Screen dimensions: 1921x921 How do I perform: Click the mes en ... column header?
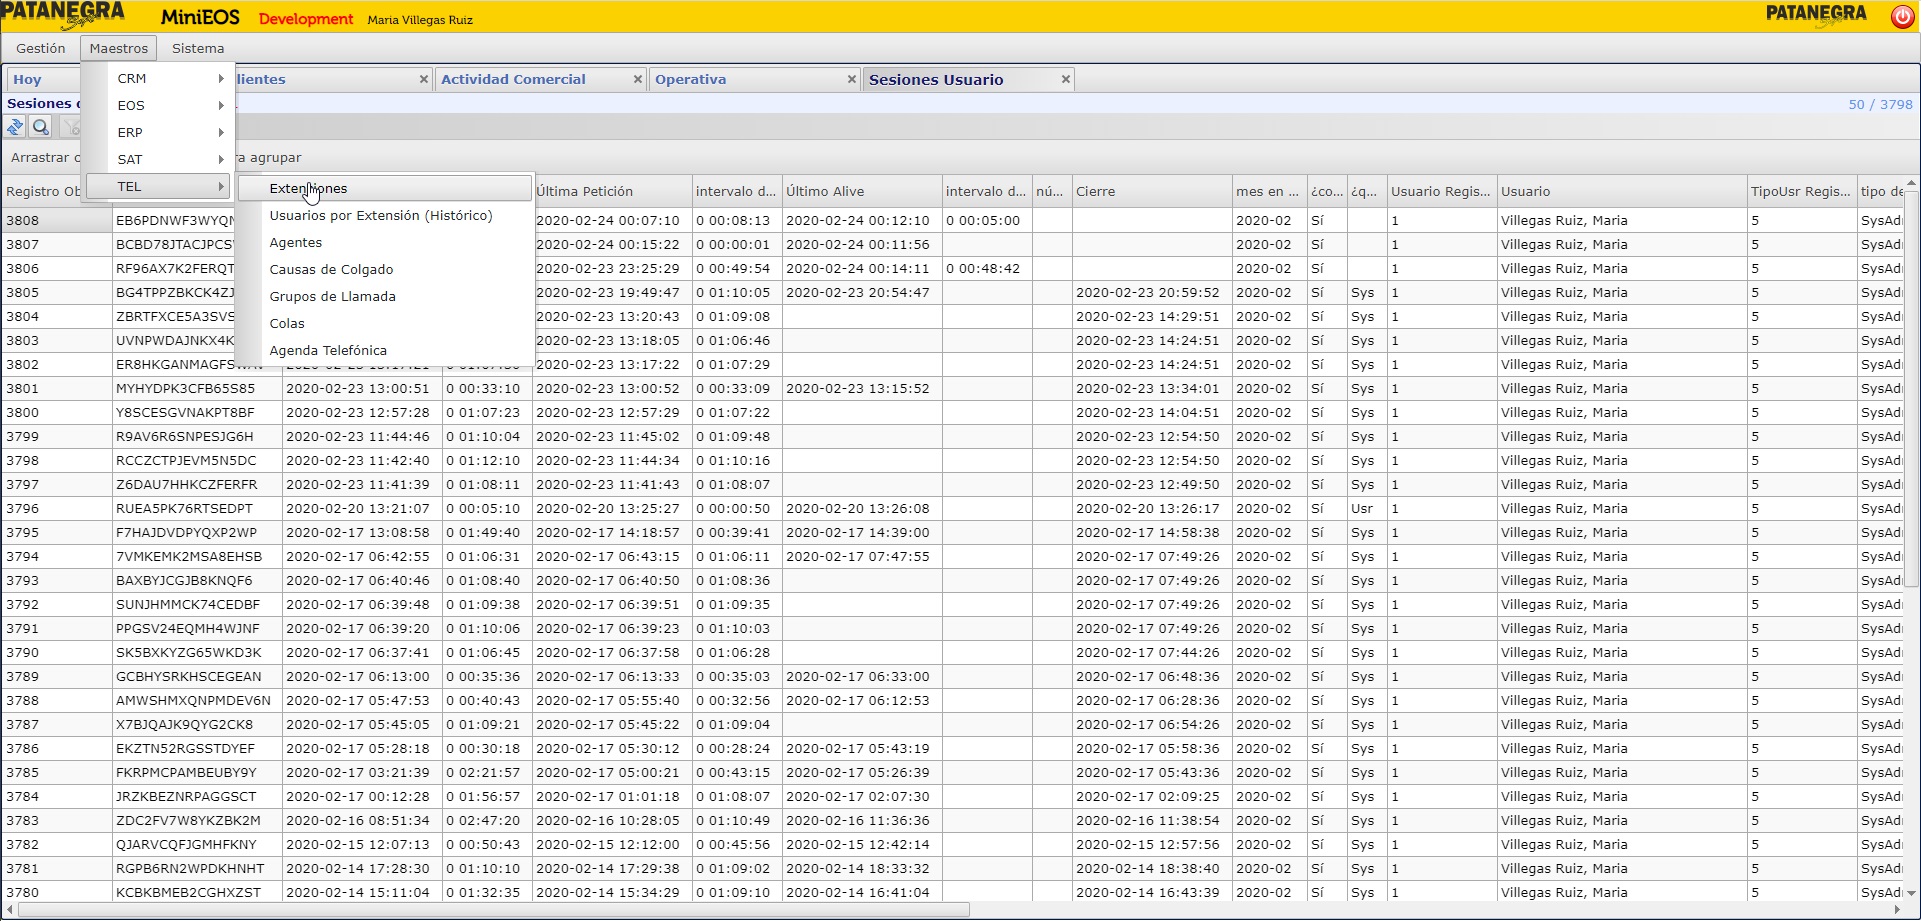[1270, 191]
